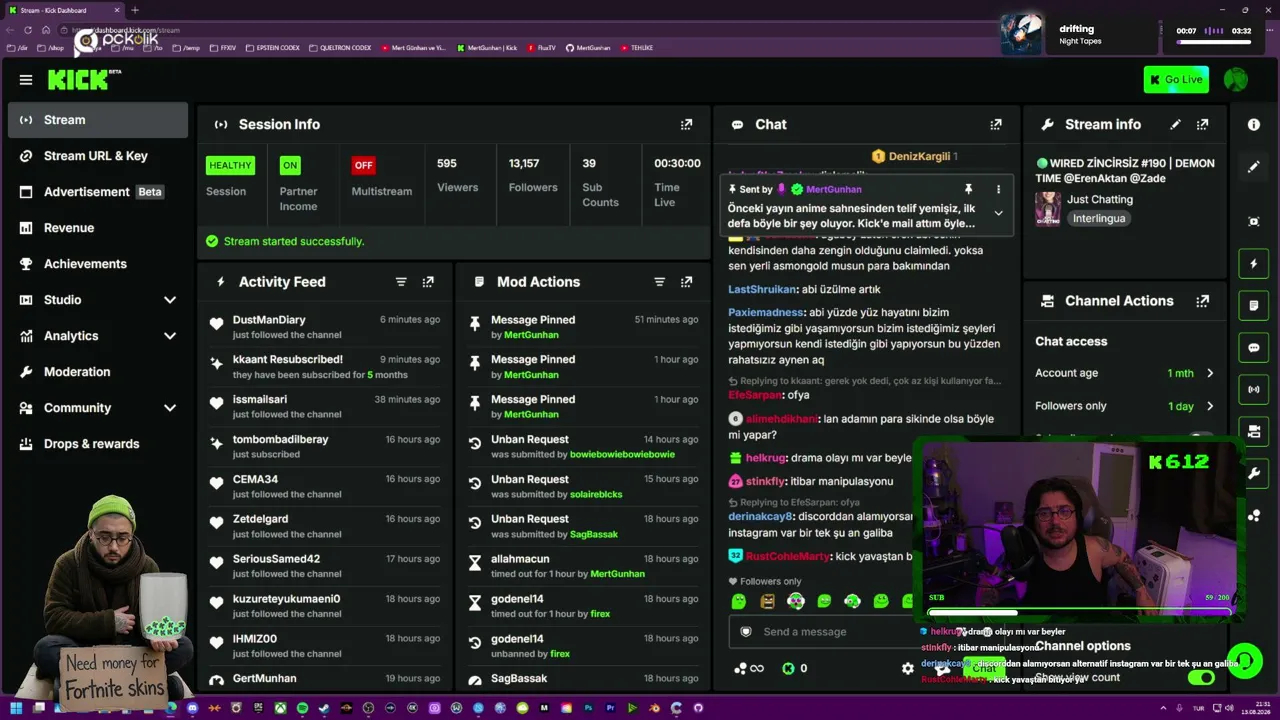This screenshot has height=720, width=1280.
Task: Open the MertGunhan | Kick bookmark
Action: tap(487, 48)
